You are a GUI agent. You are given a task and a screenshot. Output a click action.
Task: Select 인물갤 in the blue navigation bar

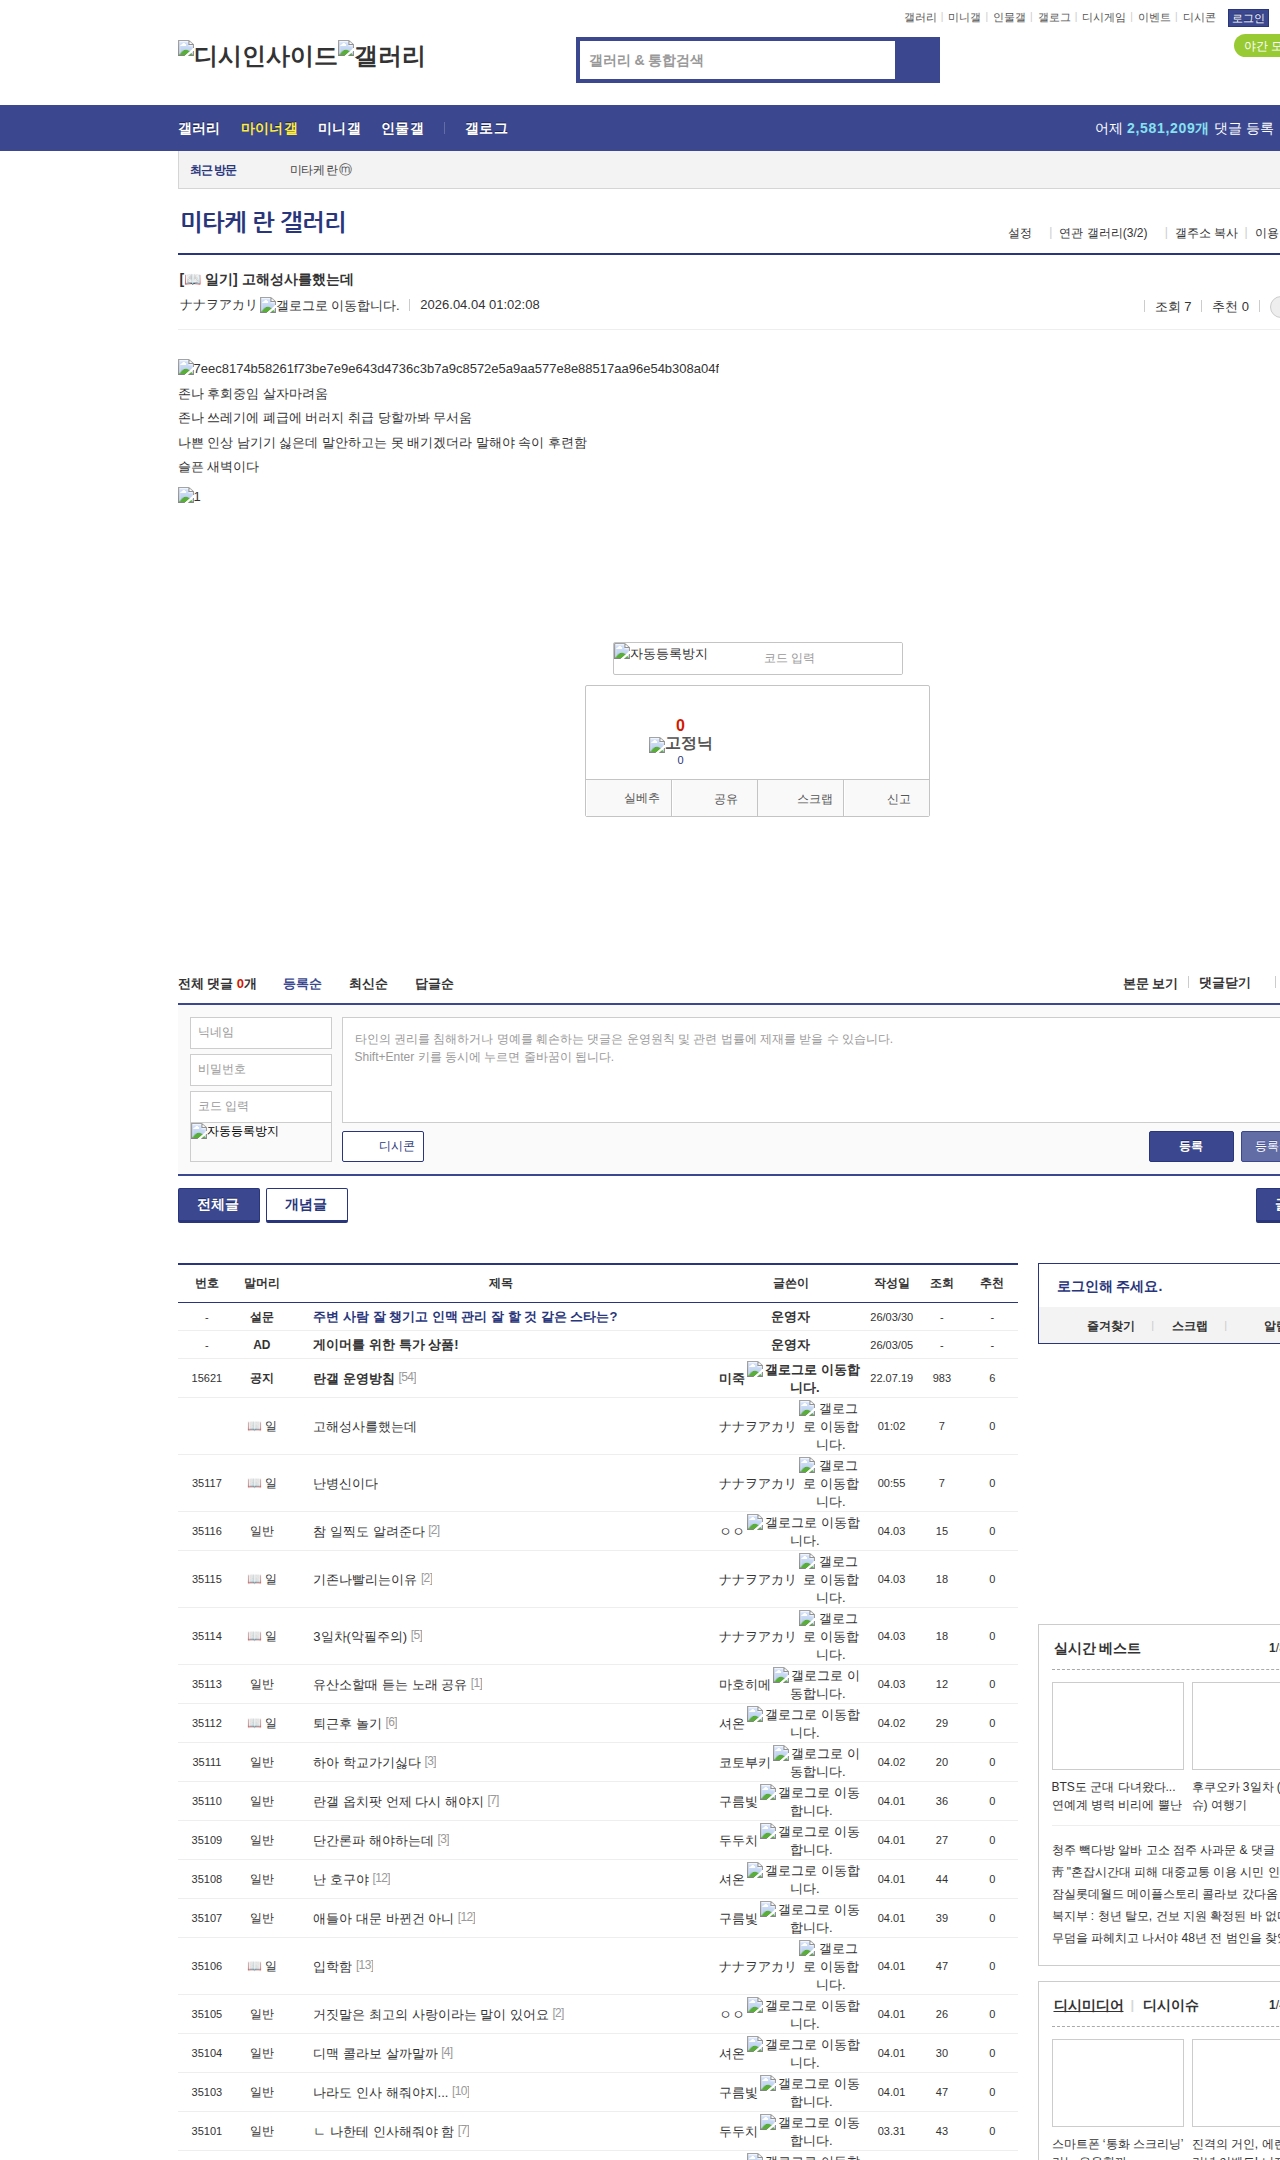pos(402,129)
